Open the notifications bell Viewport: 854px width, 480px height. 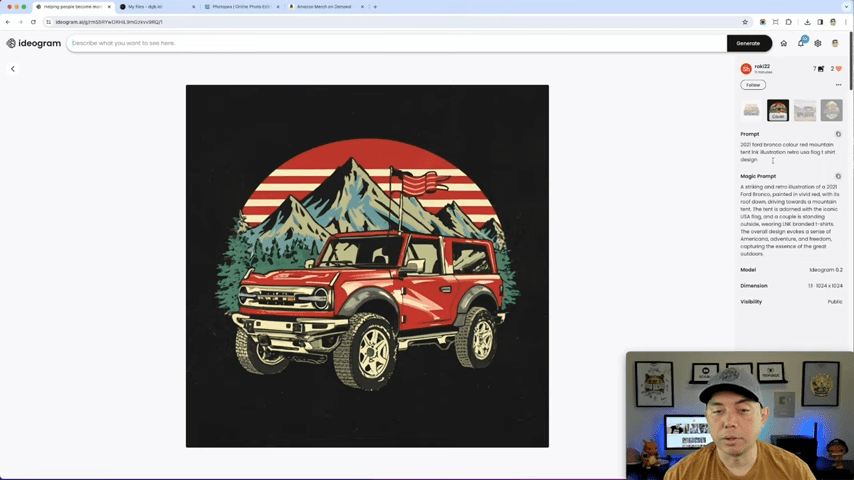801,43
